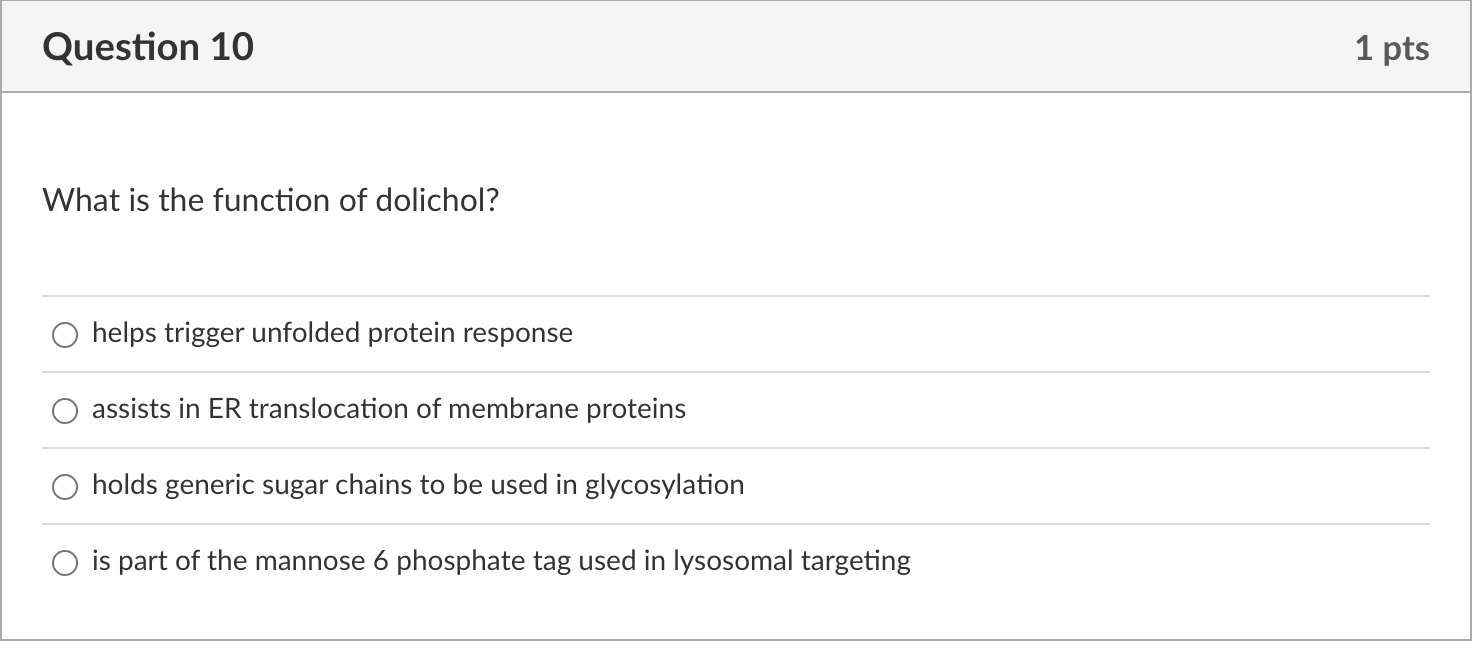Choose the 'holds generic sugar chains' radio option
Image resolution: width=1474 pixels, height=648 pixels.
(x=65, y=487)
